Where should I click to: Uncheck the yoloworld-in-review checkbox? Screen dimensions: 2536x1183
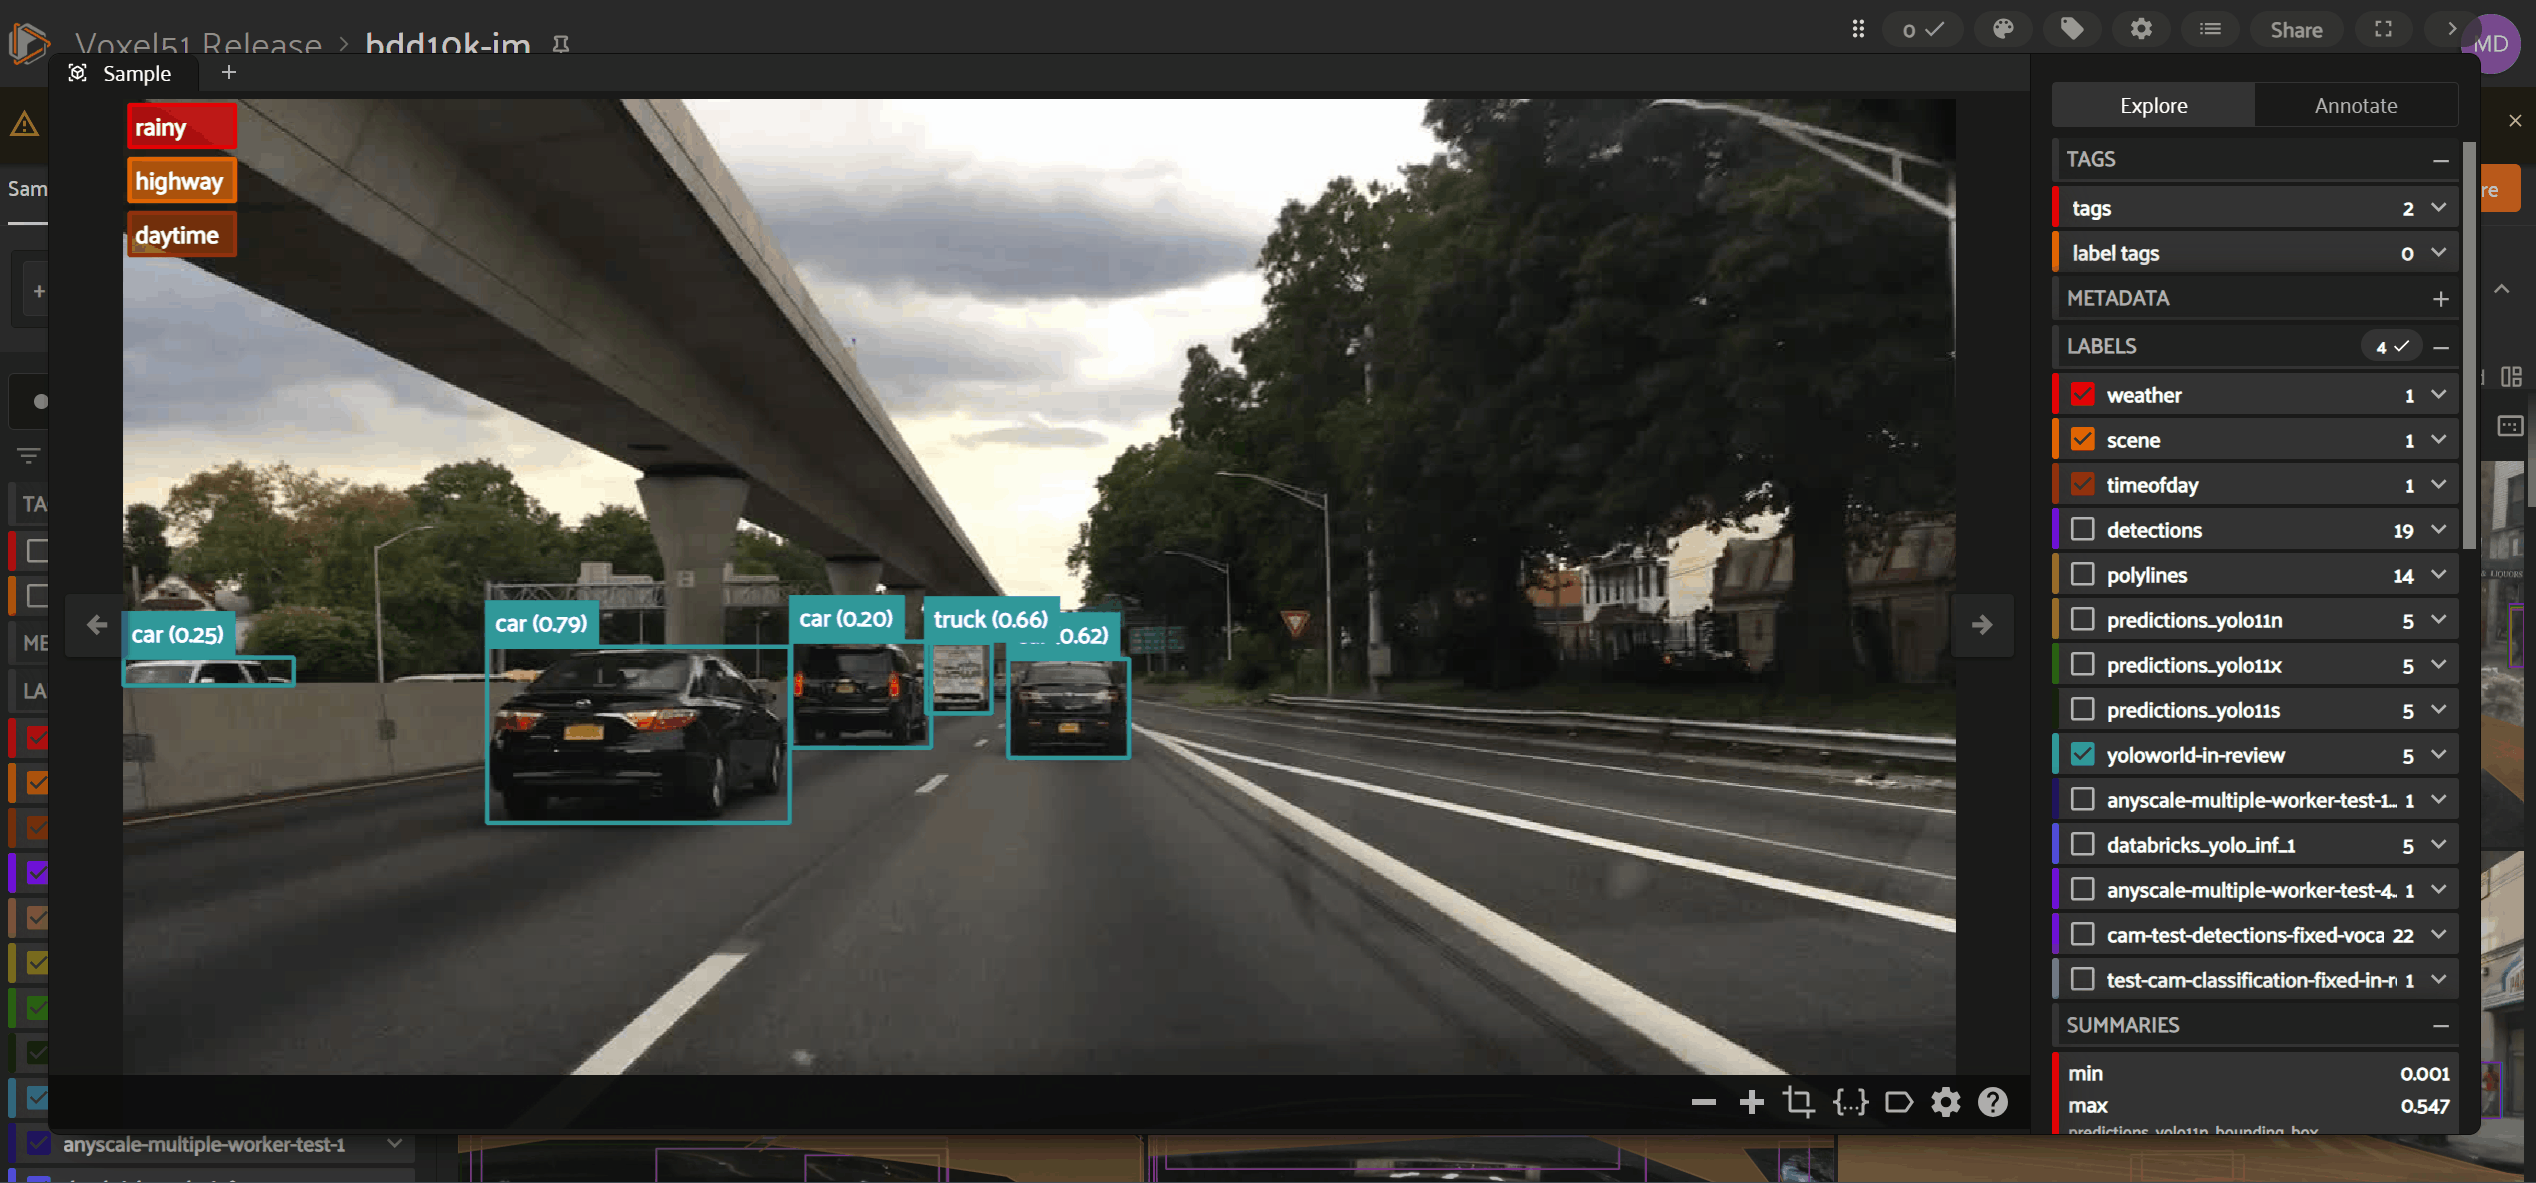tap(2082, 754)
